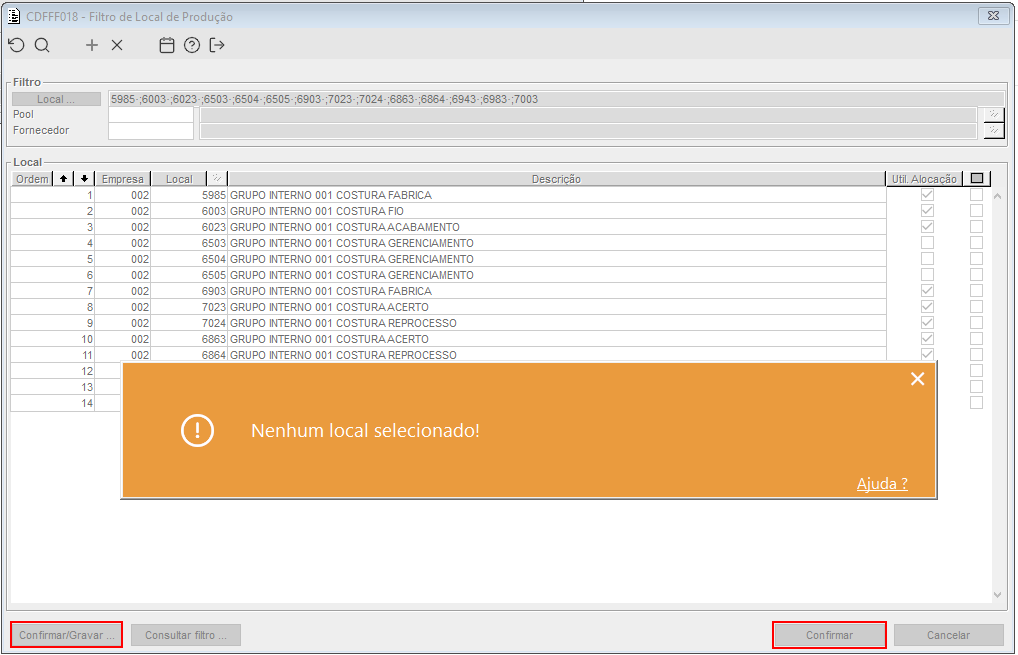Click the Cancelar button
Viewport: 1018px width, 655px height.
(x=949, y=635)
